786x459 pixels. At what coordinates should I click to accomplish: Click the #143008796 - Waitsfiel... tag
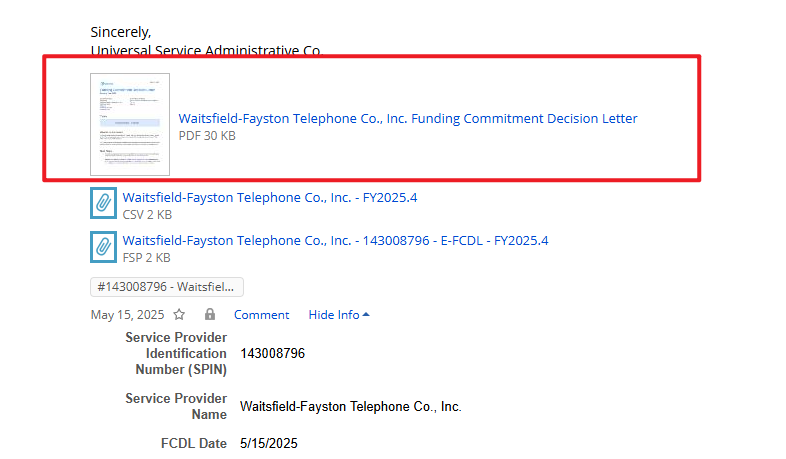click(x=167, y=287)
